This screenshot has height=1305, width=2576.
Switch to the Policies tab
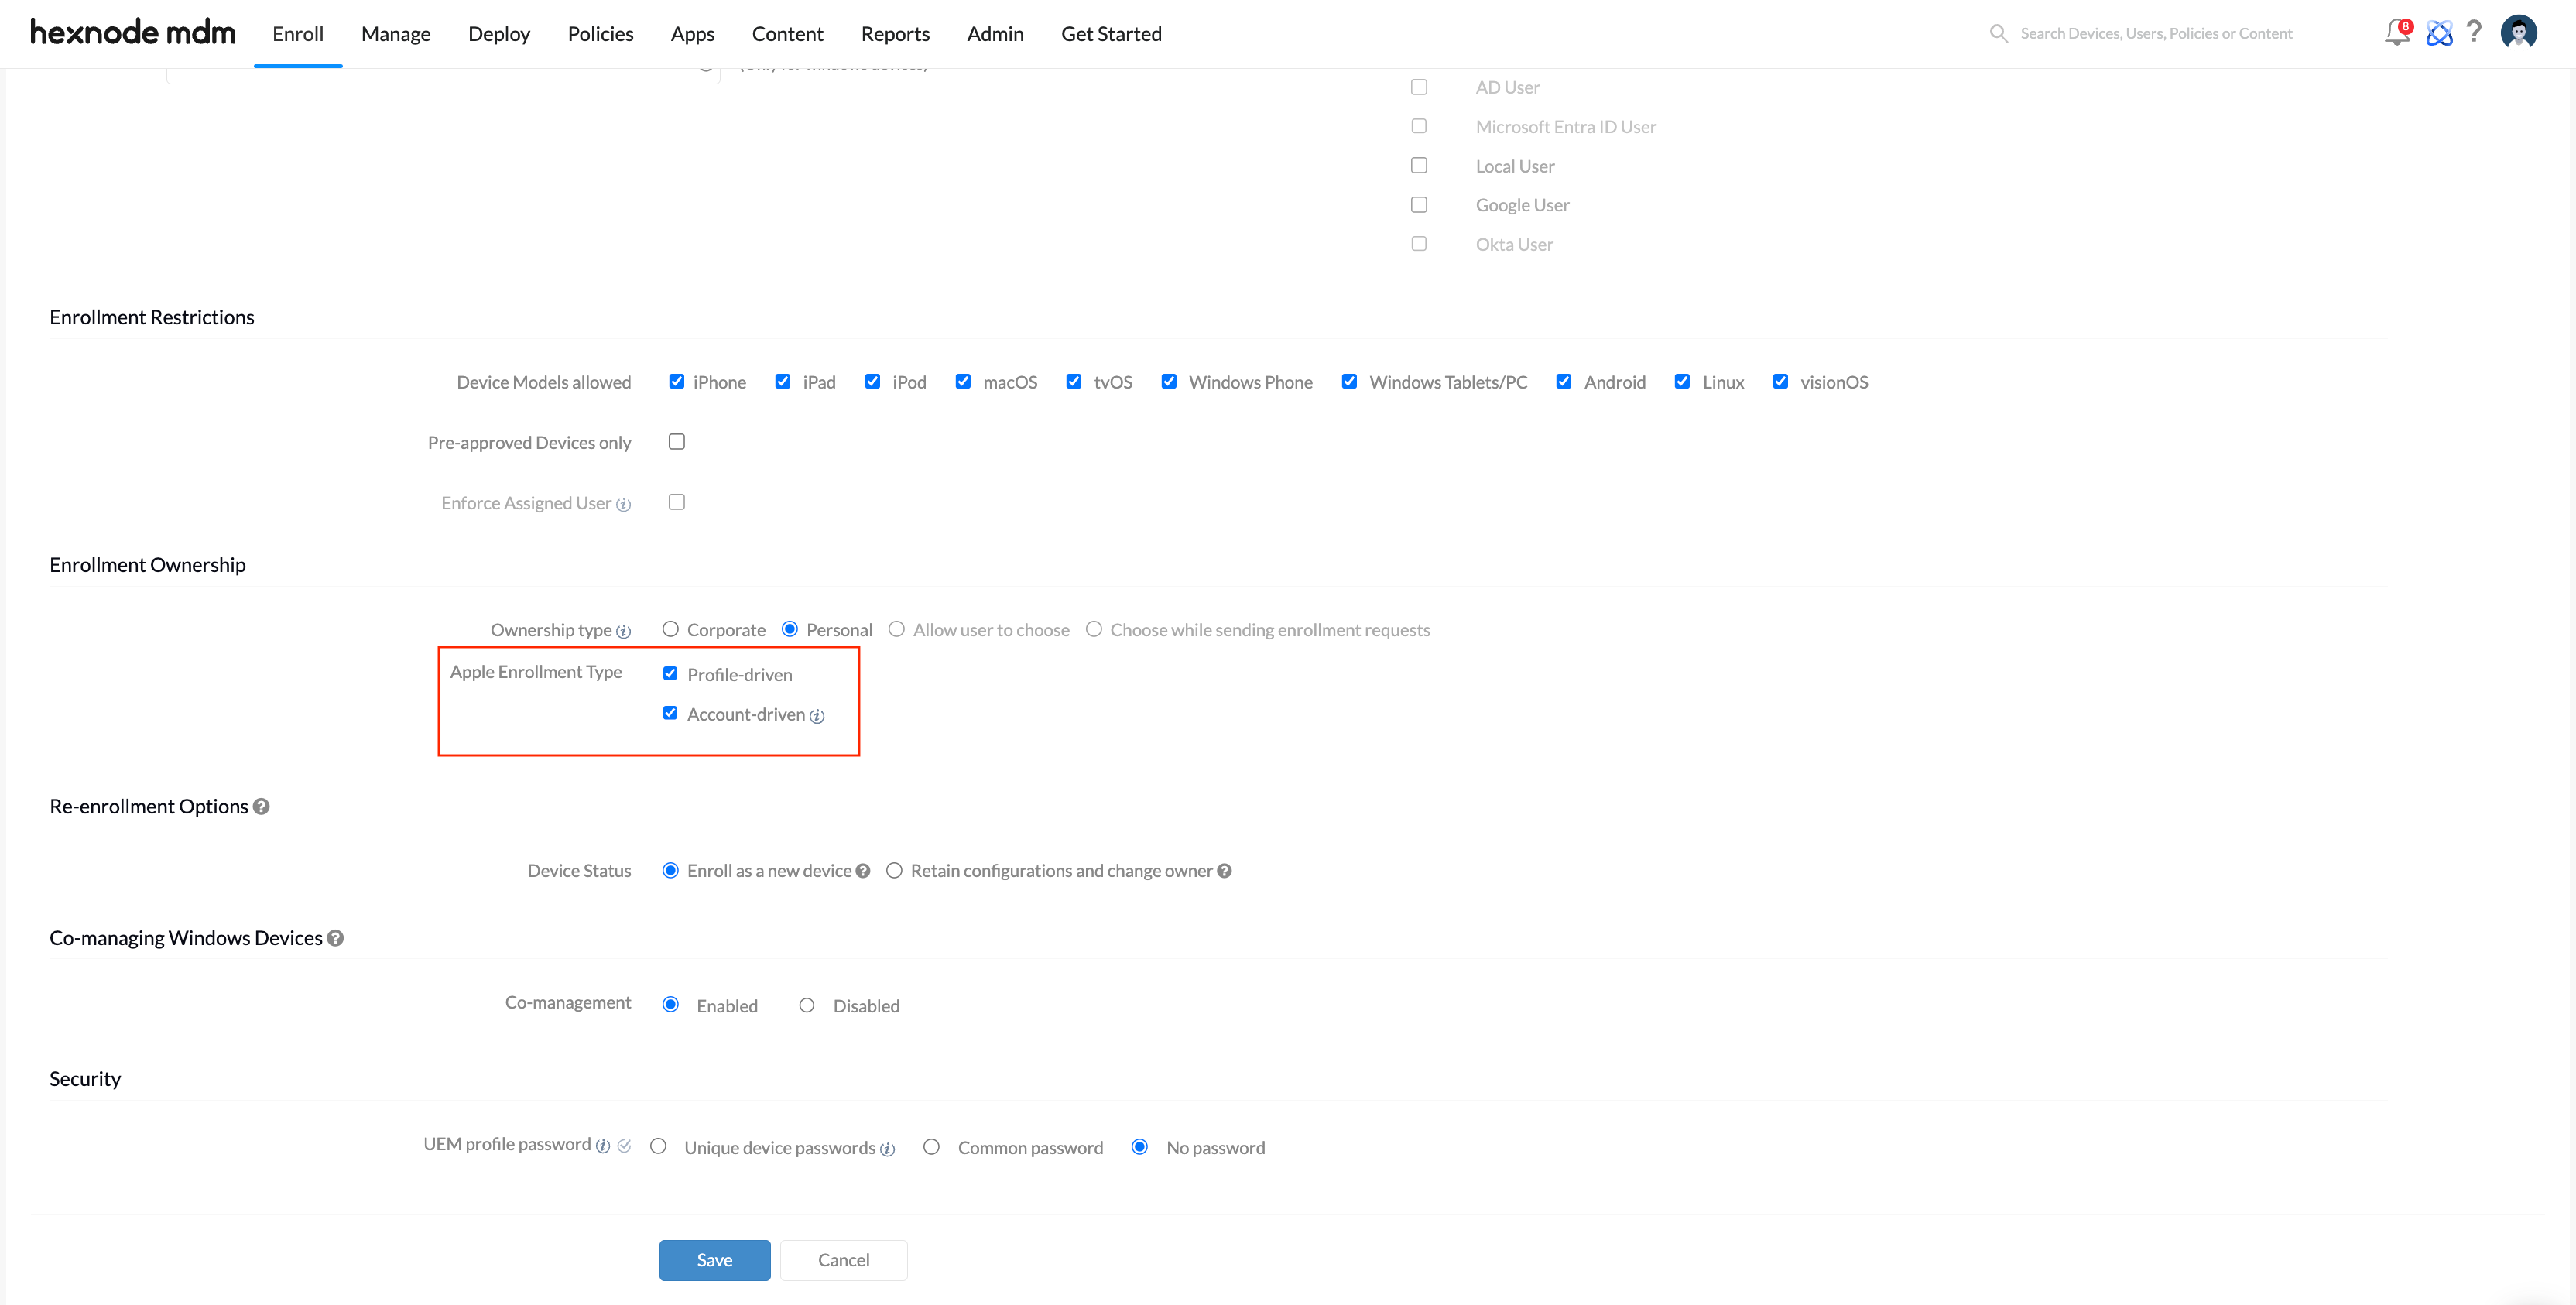click(x=600, y=33)
